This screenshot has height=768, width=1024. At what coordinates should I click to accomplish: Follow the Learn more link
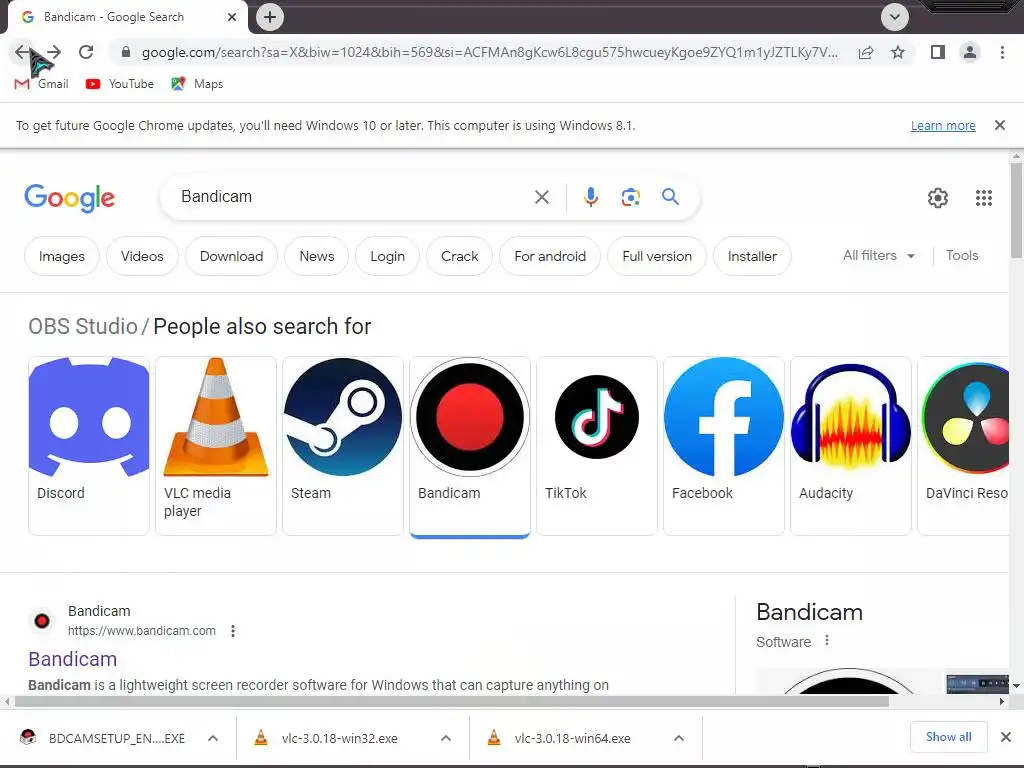pos(943,125)
